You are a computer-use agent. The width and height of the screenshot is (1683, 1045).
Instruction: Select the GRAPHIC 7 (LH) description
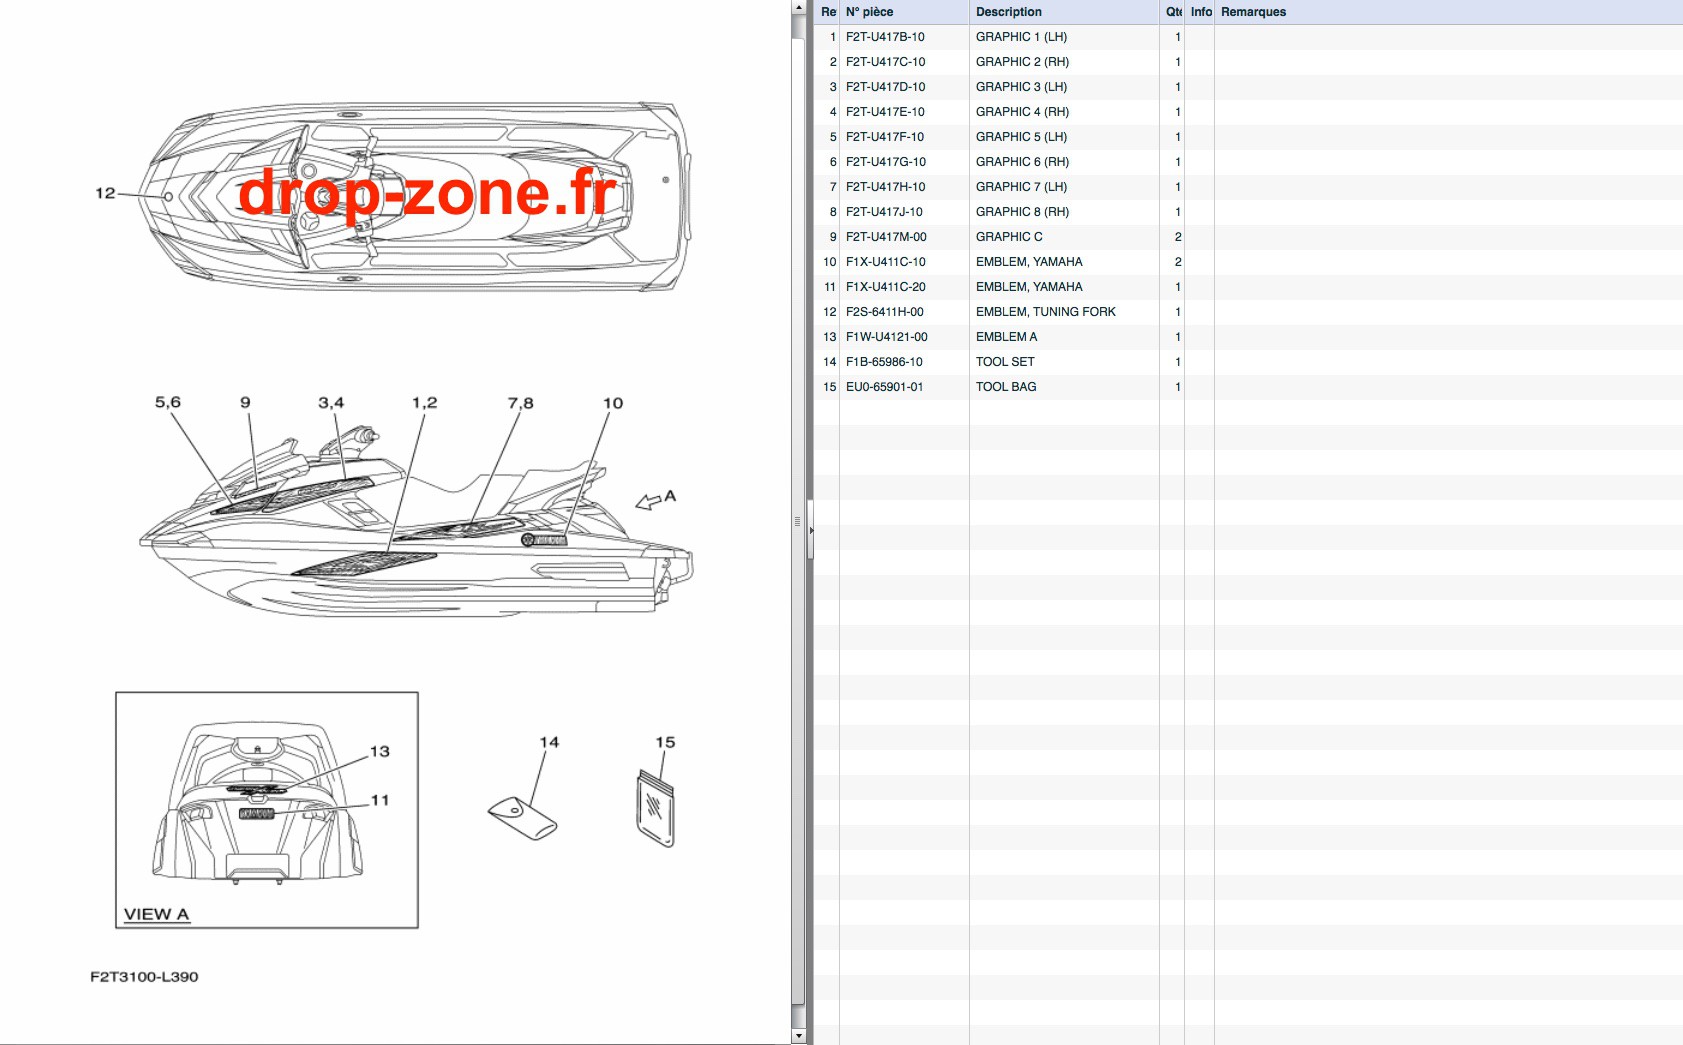[1021, 187]
